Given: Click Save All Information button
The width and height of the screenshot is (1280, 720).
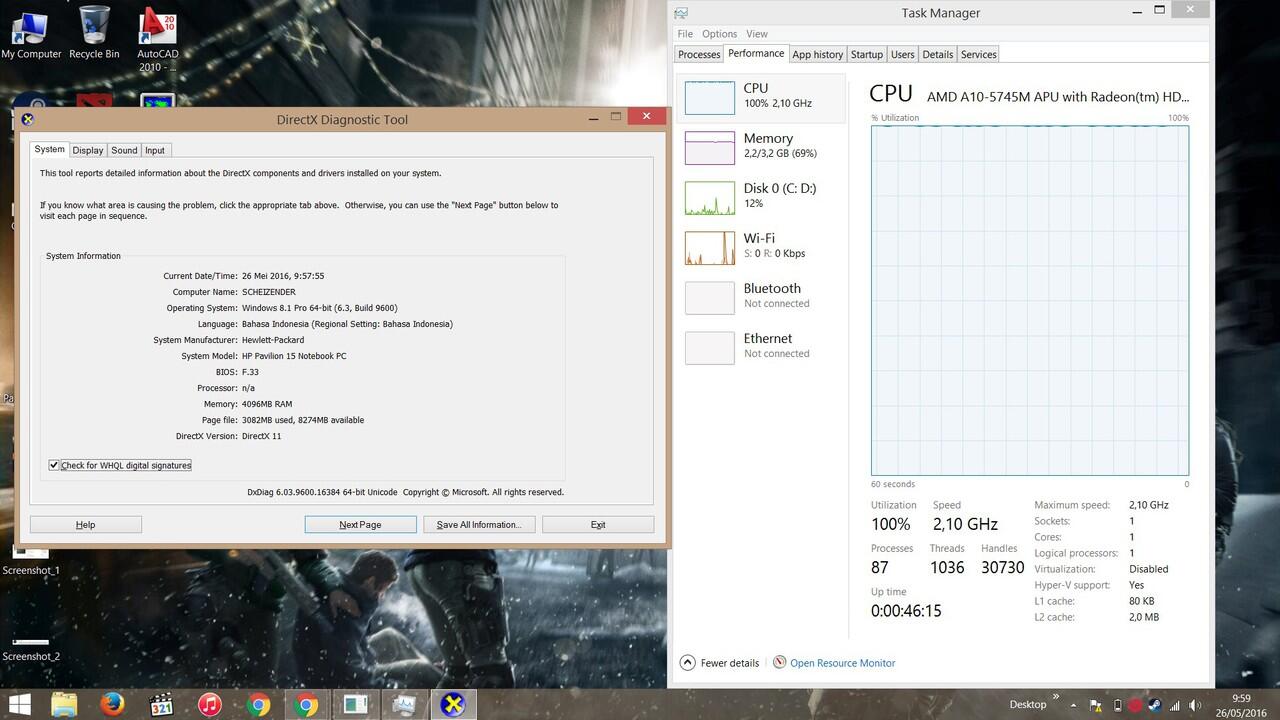Looking at the screenshot, I should [x=479, y=524].
